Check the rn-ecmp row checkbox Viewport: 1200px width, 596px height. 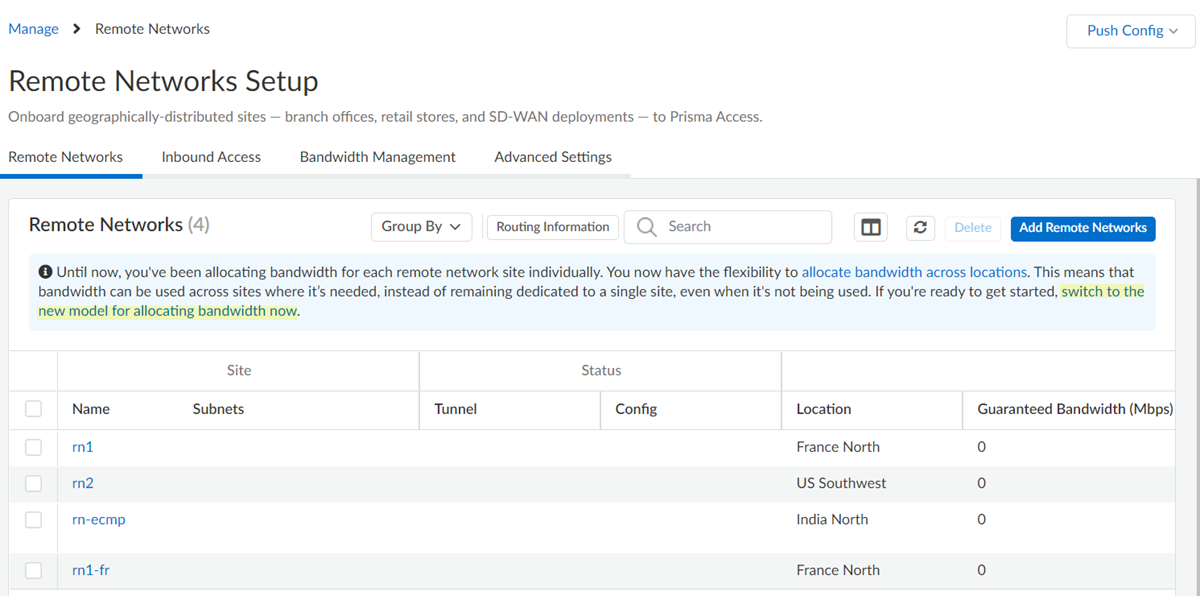coord(33,519)
